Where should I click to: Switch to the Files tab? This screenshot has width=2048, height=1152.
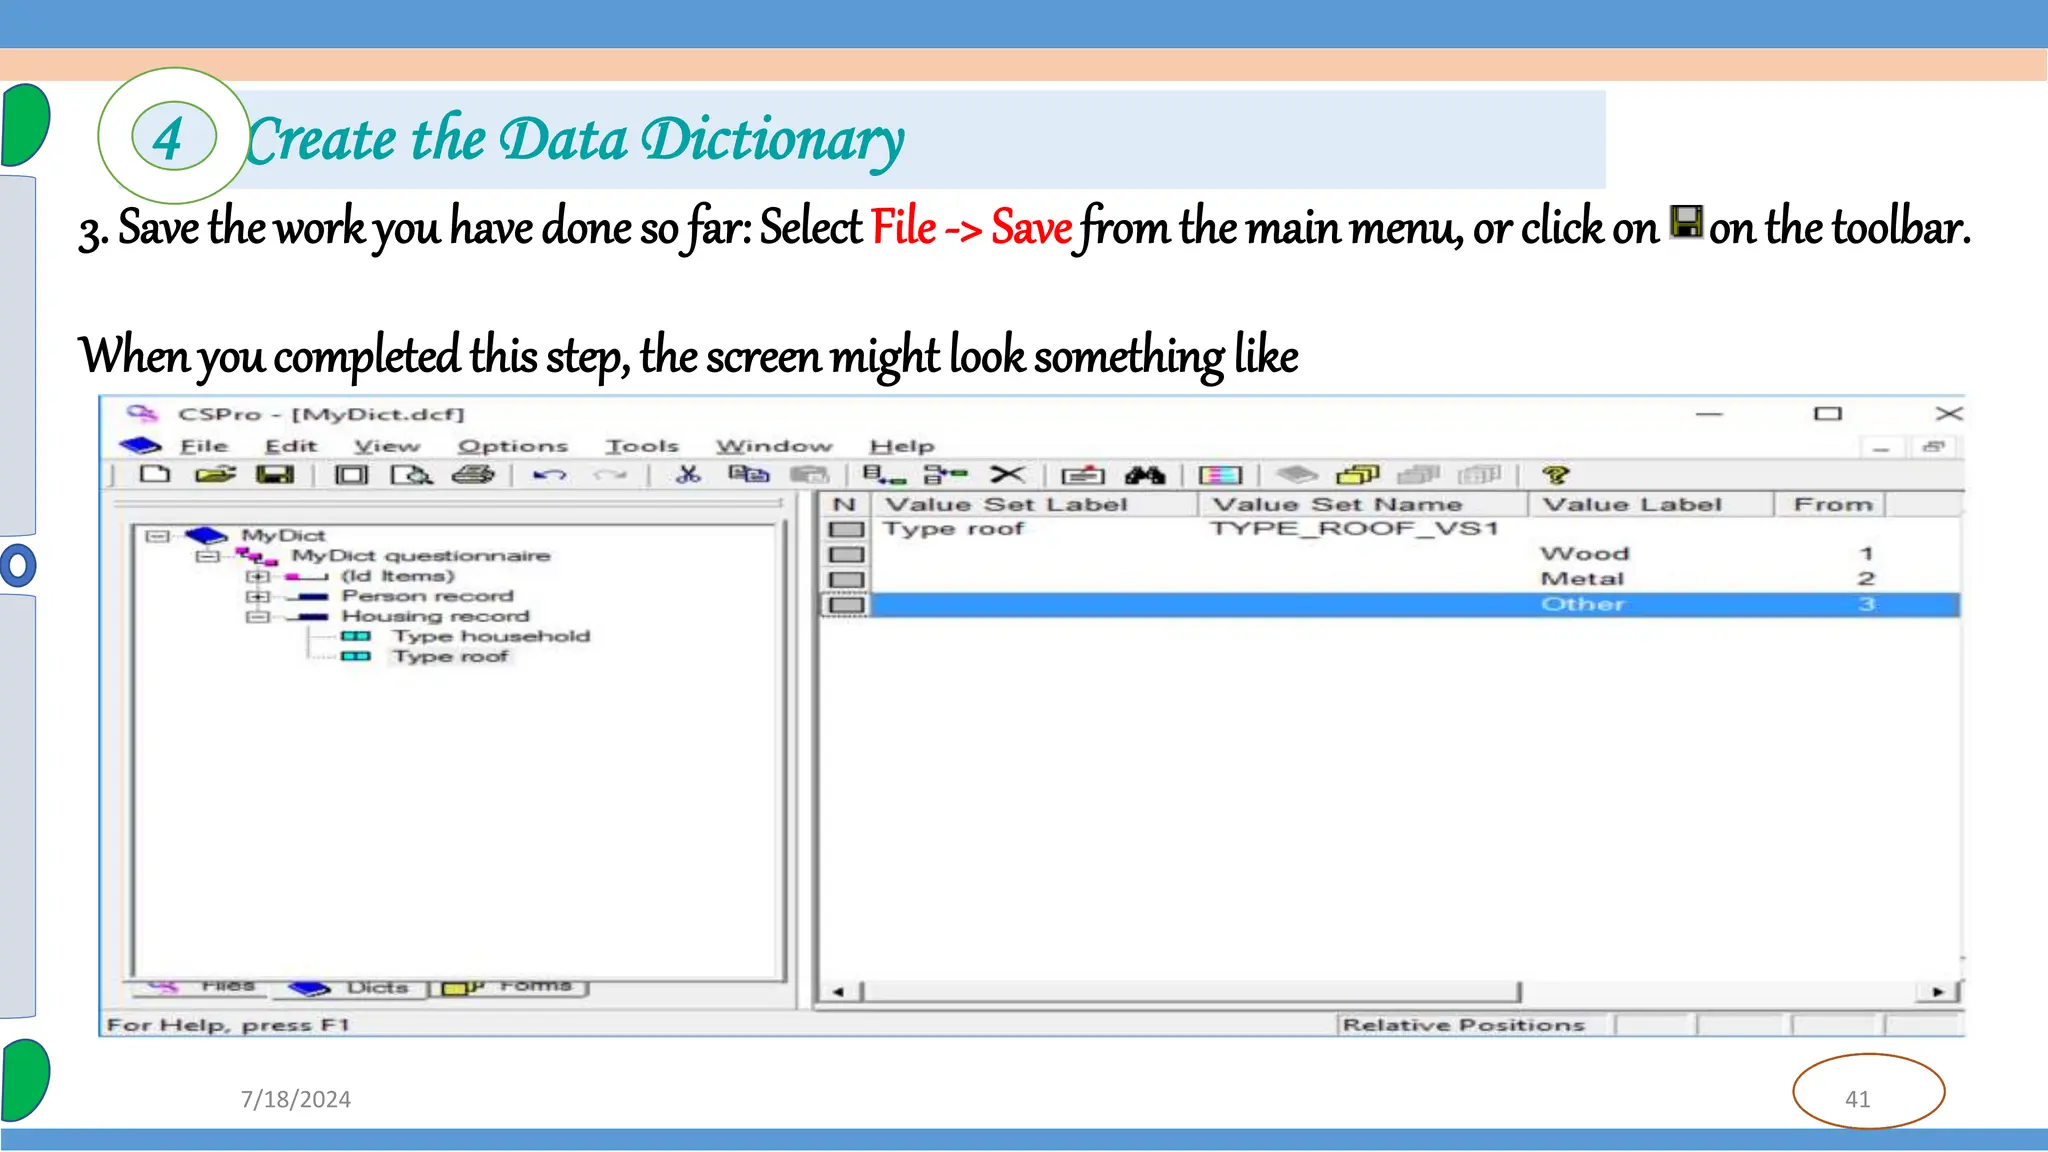point(201,986)
